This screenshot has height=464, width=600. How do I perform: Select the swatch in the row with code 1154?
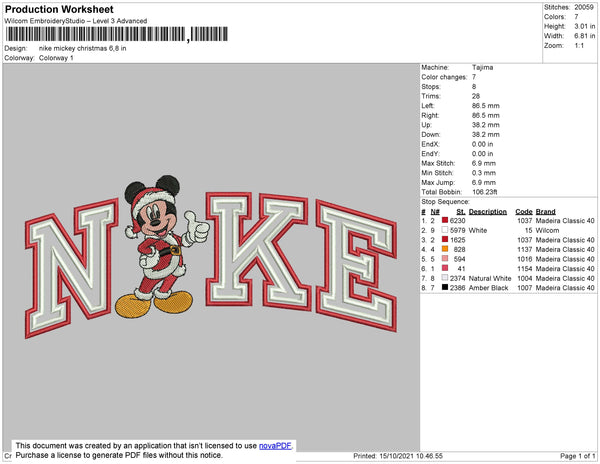point(445,268)
